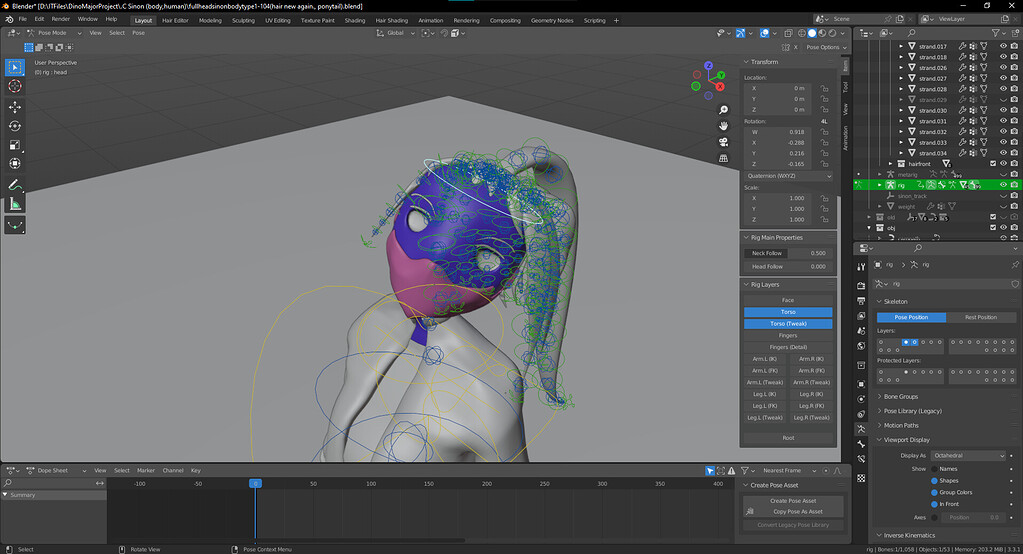Viewport: 1023px width, 554px height.
Task: Disable the Shapes show checkbox
Action: (934, 480)
